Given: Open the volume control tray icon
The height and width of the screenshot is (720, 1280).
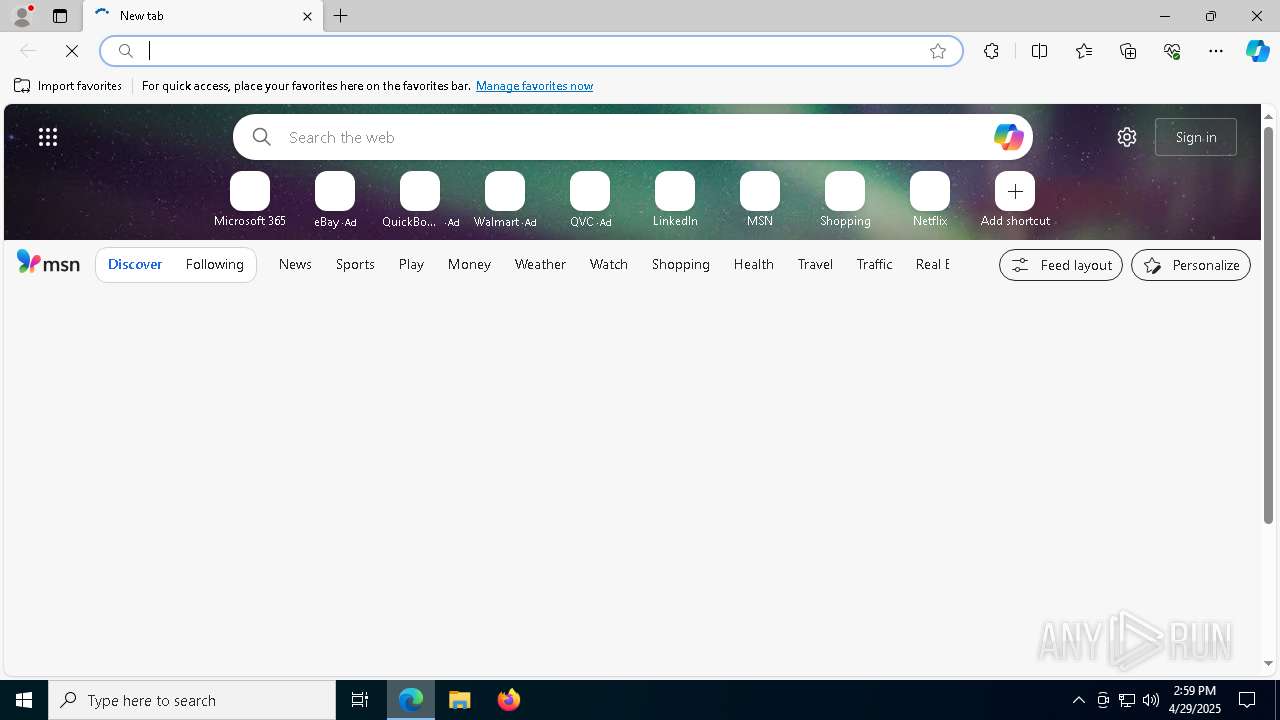Looking at the screenshot, I should tap(1151, 700).
